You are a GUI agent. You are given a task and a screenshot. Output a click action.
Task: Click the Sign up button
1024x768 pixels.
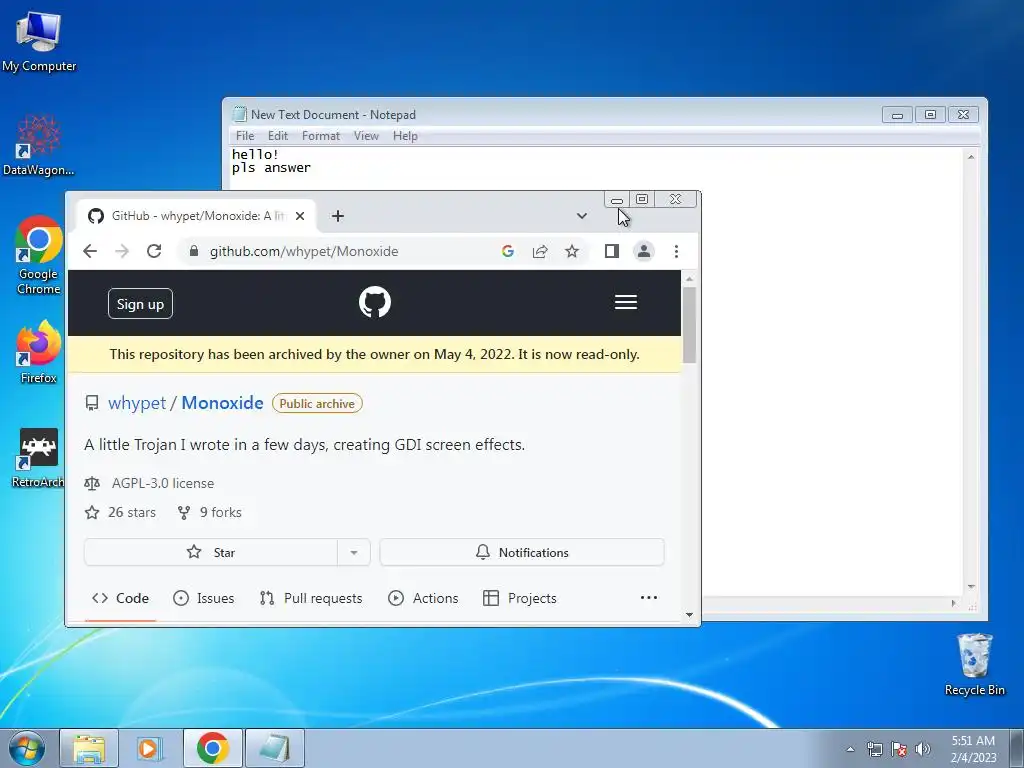(140, 304)
